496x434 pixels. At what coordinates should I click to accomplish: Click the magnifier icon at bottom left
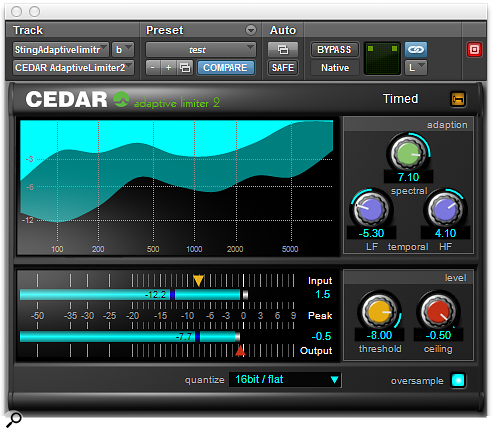coord(14,419)
